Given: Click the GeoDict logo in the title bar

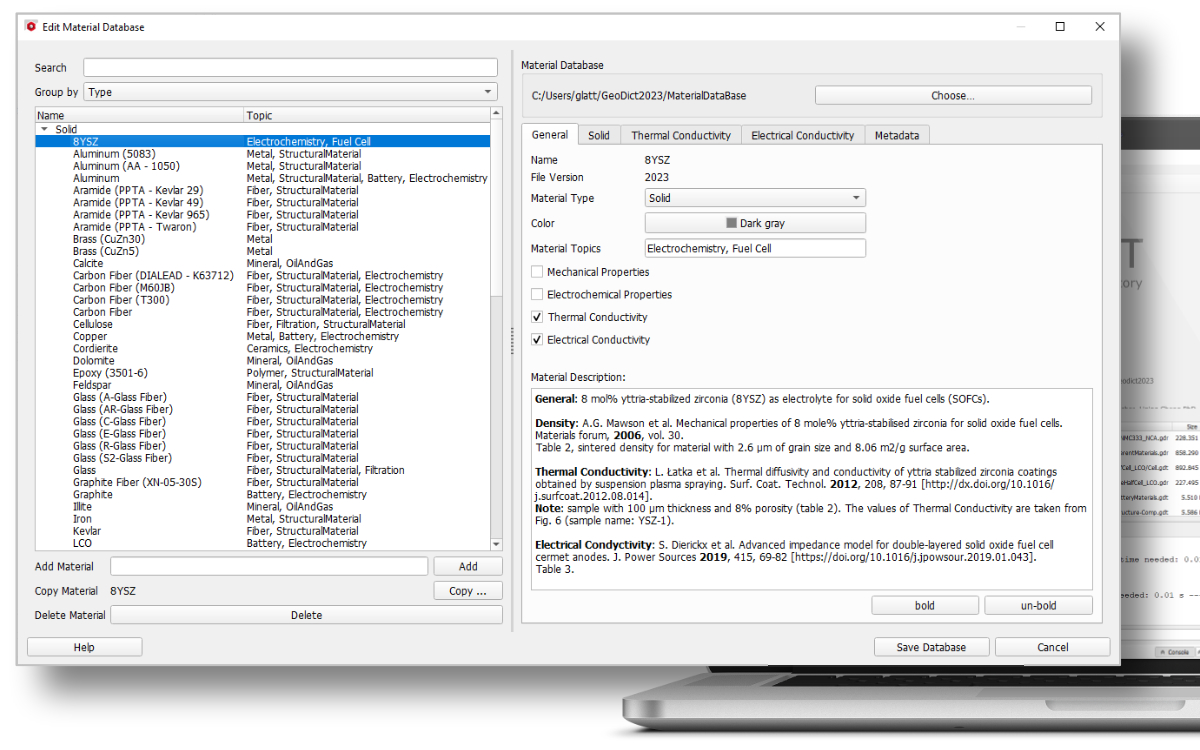Looking at the screenshot, I should tap(31, 27).
